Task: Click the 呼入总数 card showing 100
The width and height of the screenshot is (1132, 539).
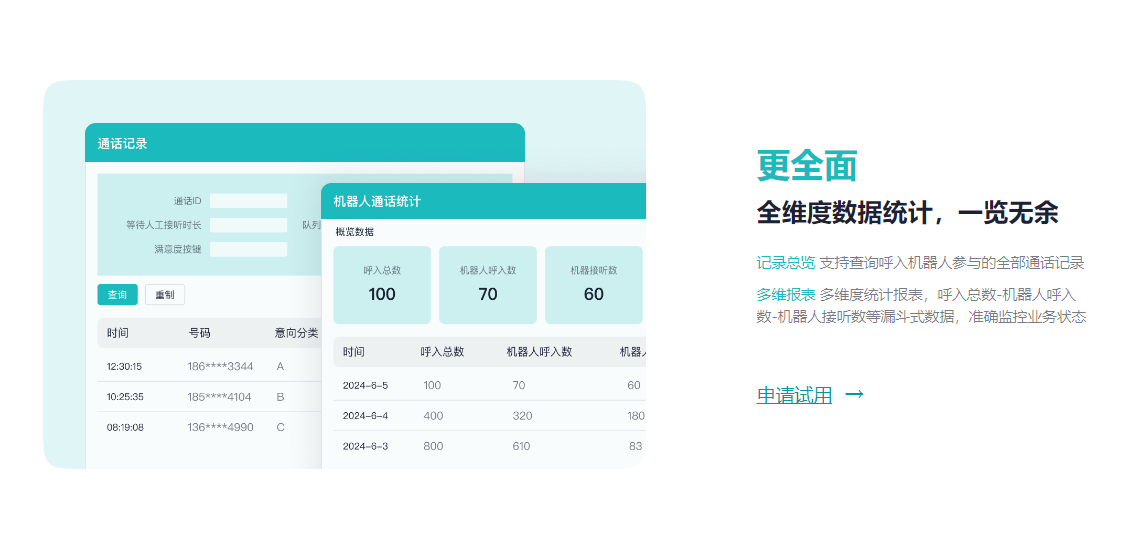Action: (382, 285)
